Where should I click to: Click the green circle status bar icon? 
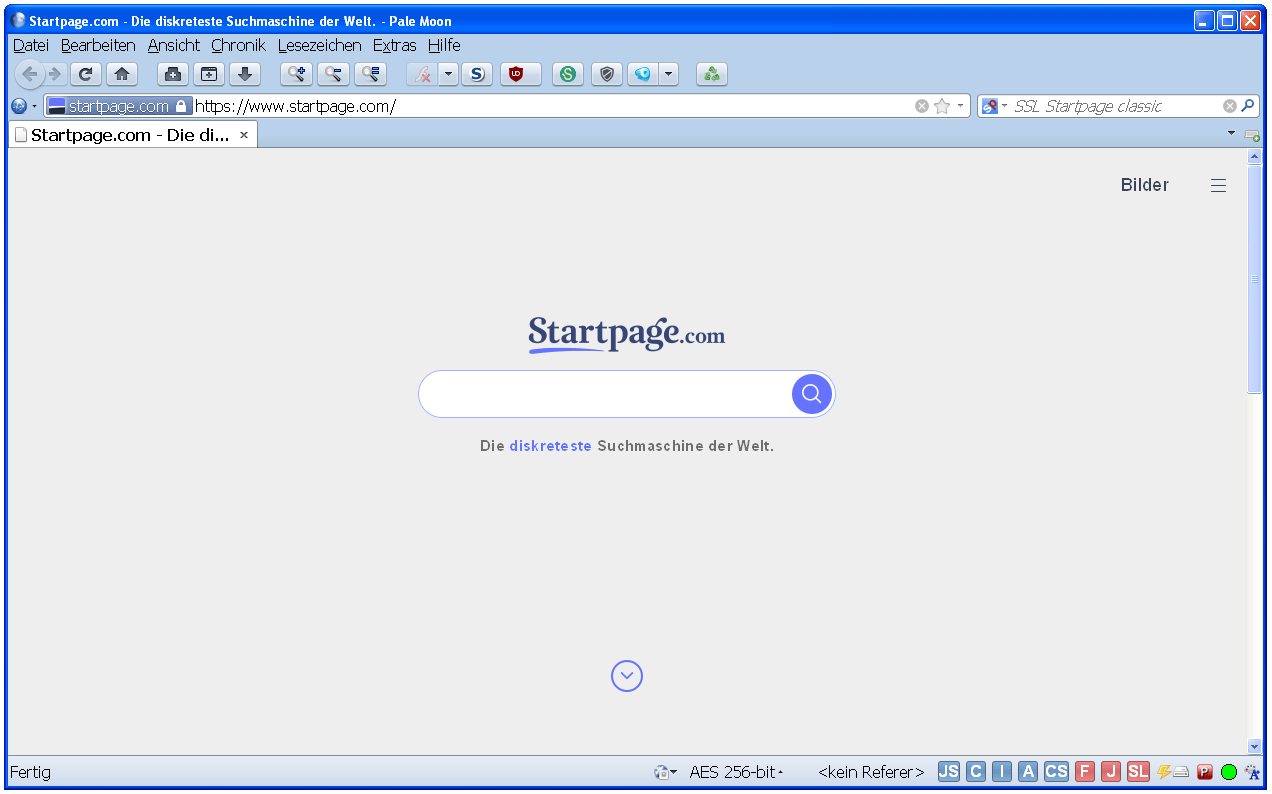[x=1229, y=772]
